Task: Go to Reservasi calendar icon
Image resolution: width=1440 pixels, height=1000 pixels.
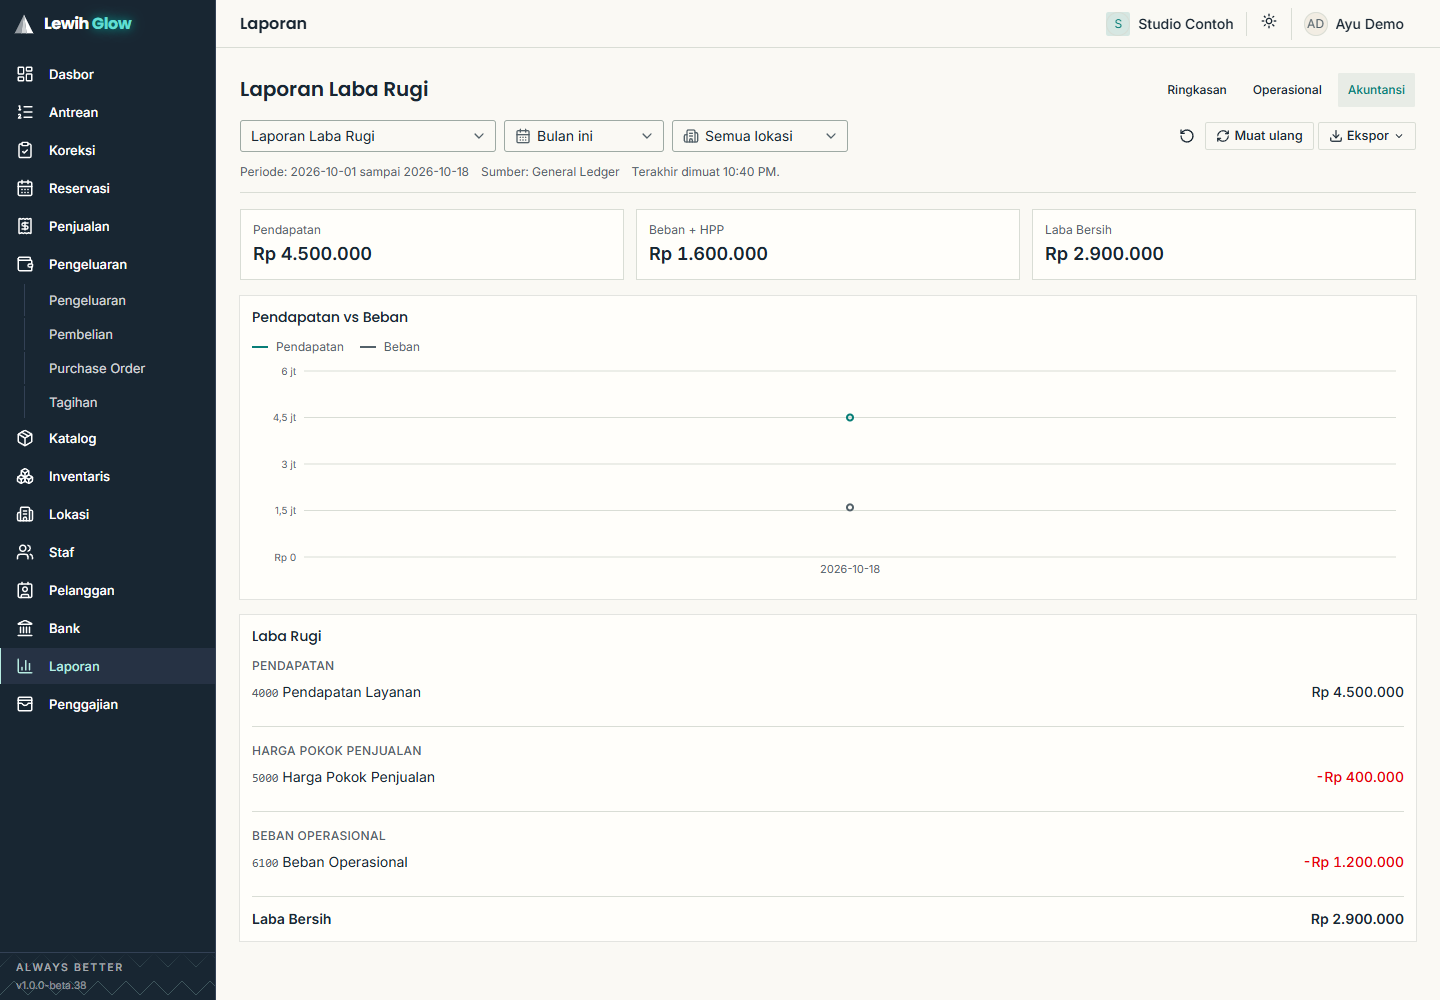Action: click(25, 188)
